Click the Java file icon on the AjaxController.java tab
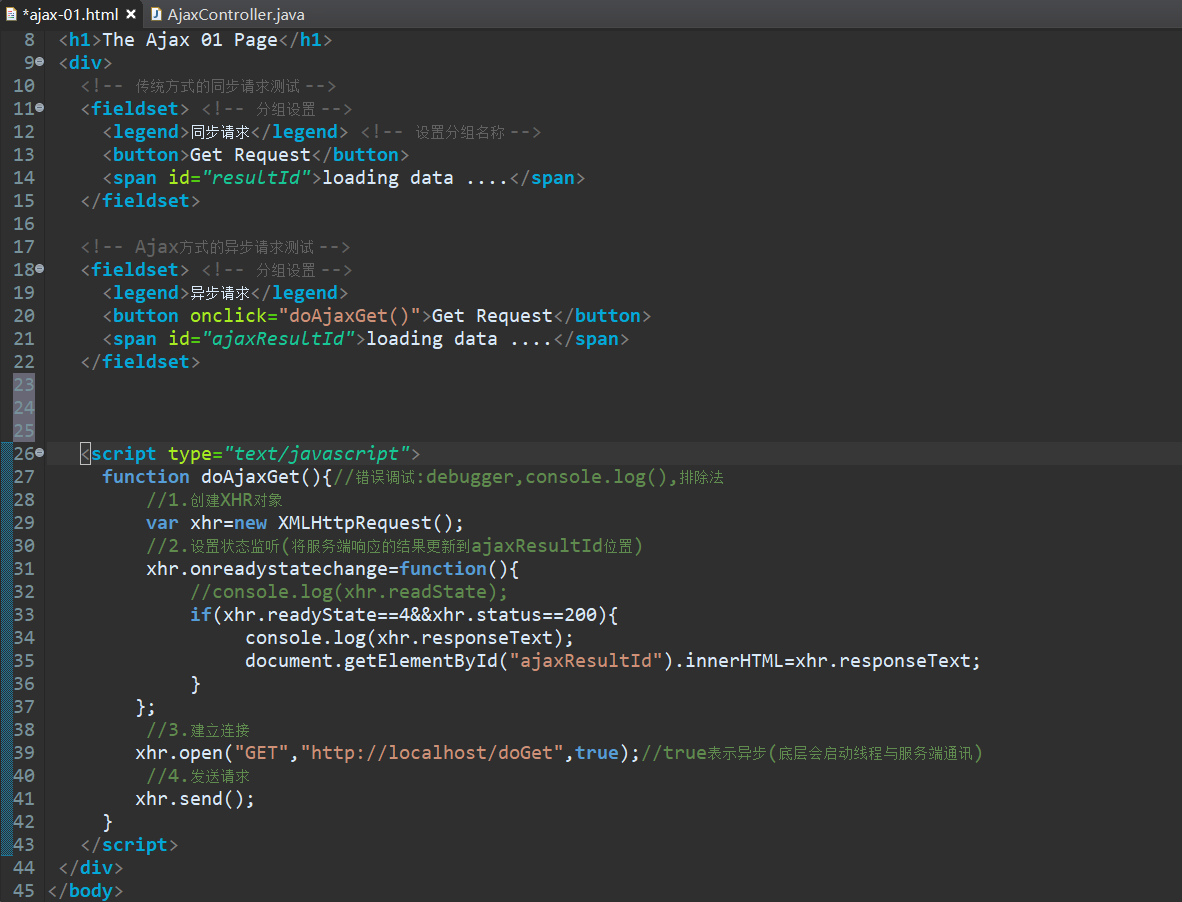Image resolution: width=1182 pixels, height=902 pixels. tap(154, 14)
